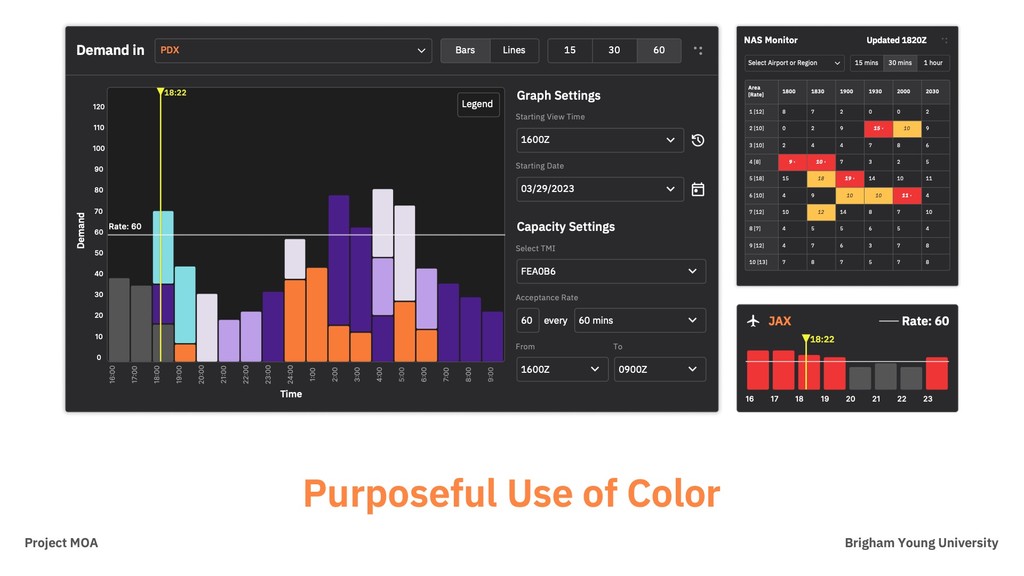This screenshot has height=576, width=1024.
Task: Select 15 mins in NAS Monitor
Action: [867, 63]
